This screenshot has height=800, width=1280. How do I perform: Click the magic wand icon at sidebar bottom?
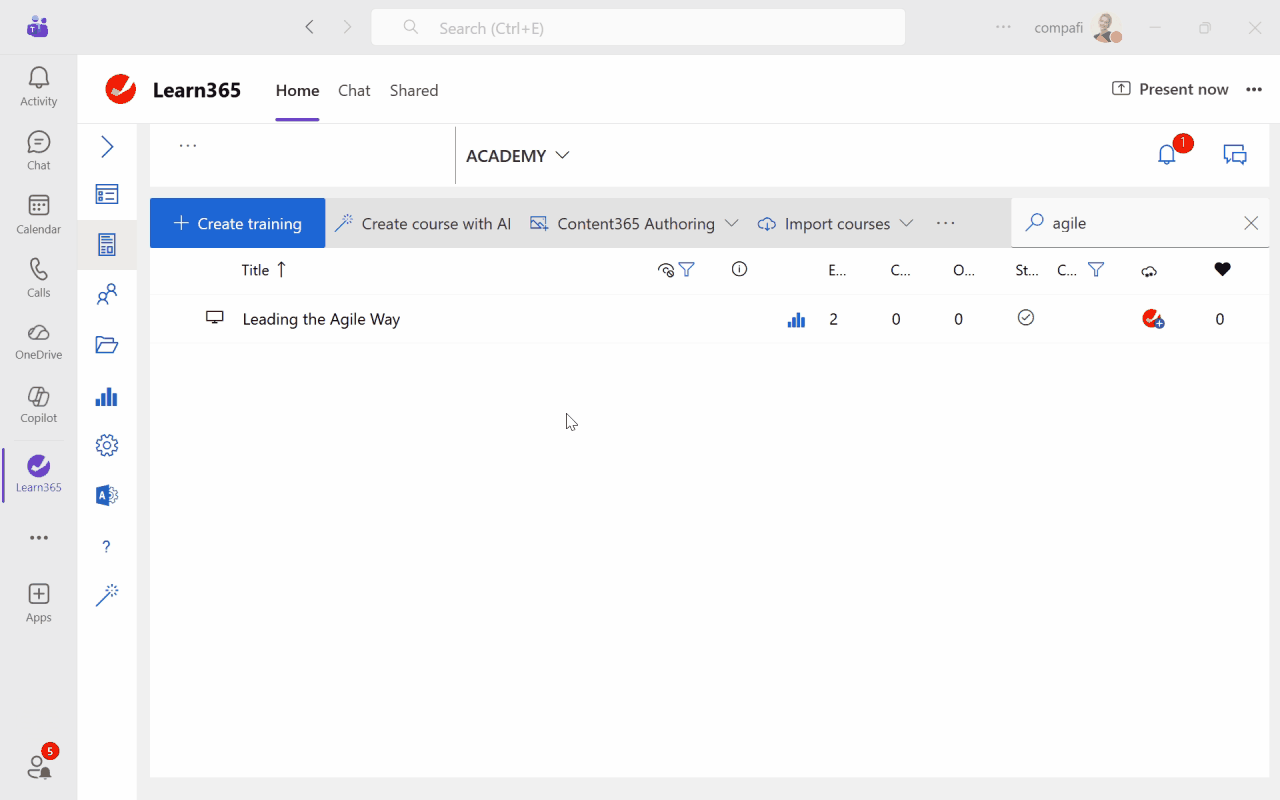coord(107,595)
